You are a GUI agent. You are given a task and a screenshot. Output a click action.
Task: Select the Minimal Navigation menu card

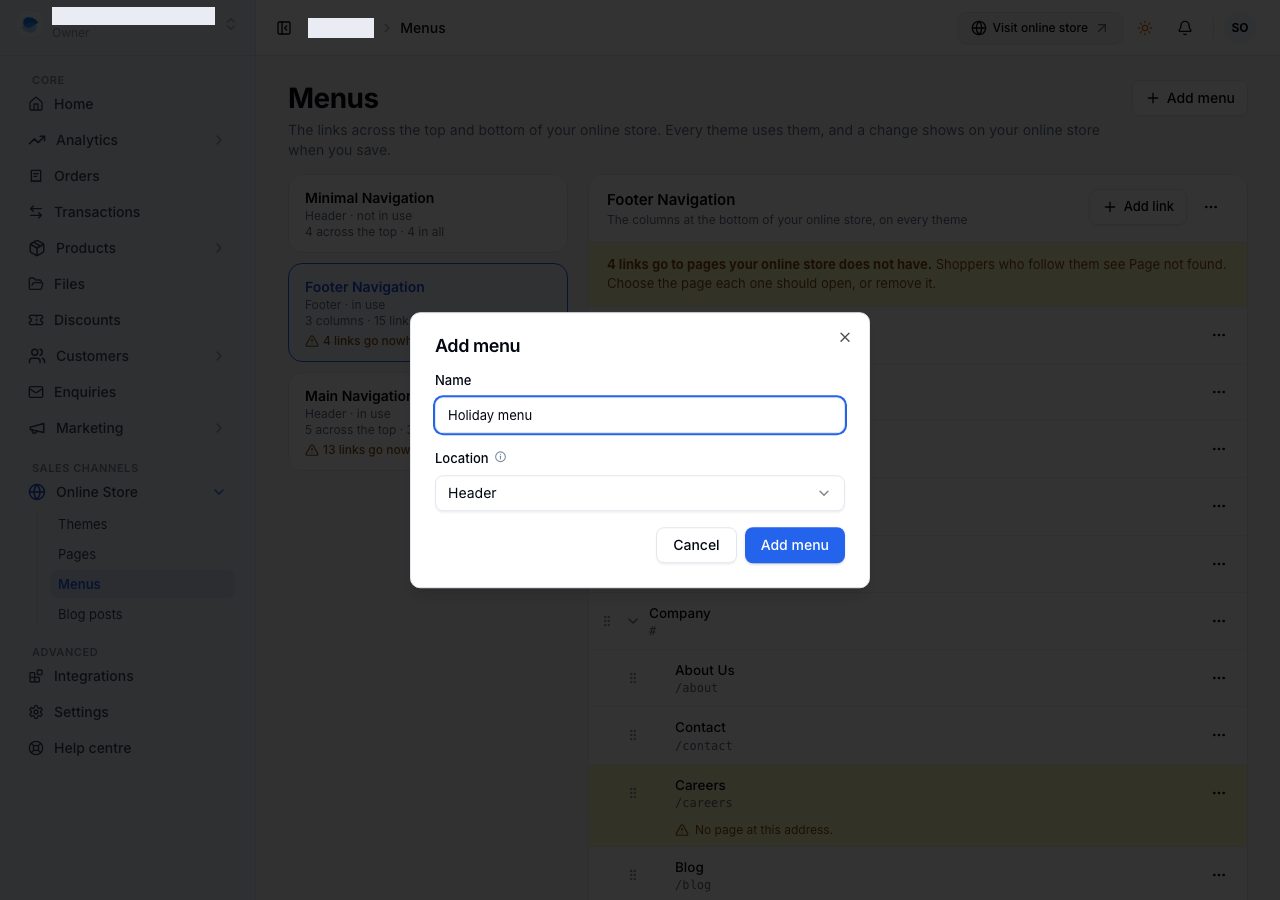(x=428, y=214)
